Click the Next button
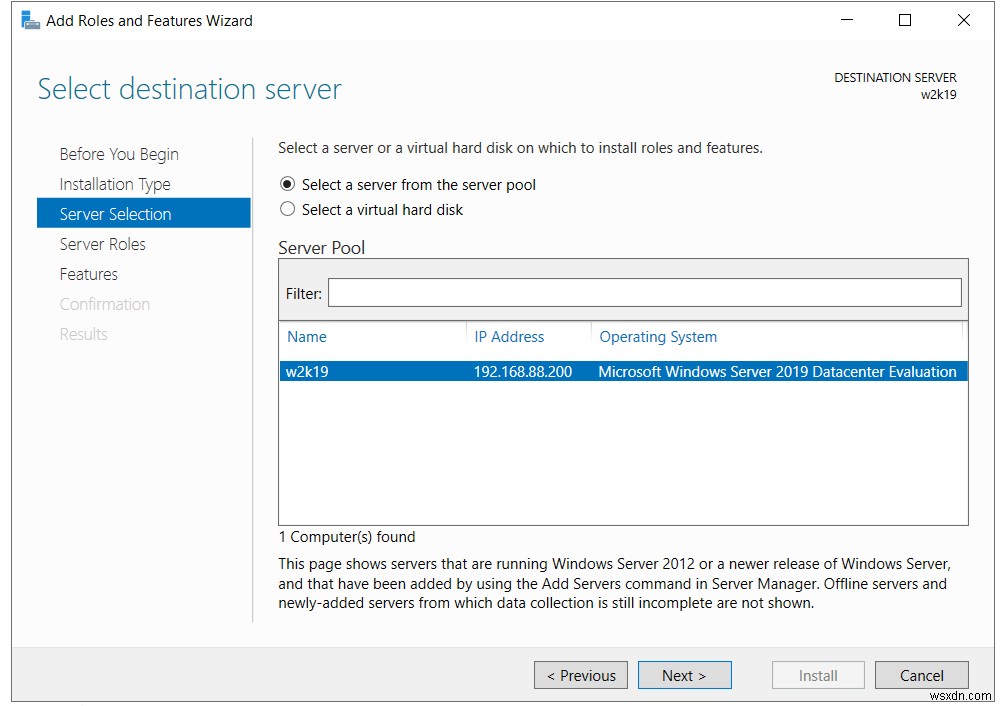Screen dimensions: 1003x706 click(x=684, y=675)
